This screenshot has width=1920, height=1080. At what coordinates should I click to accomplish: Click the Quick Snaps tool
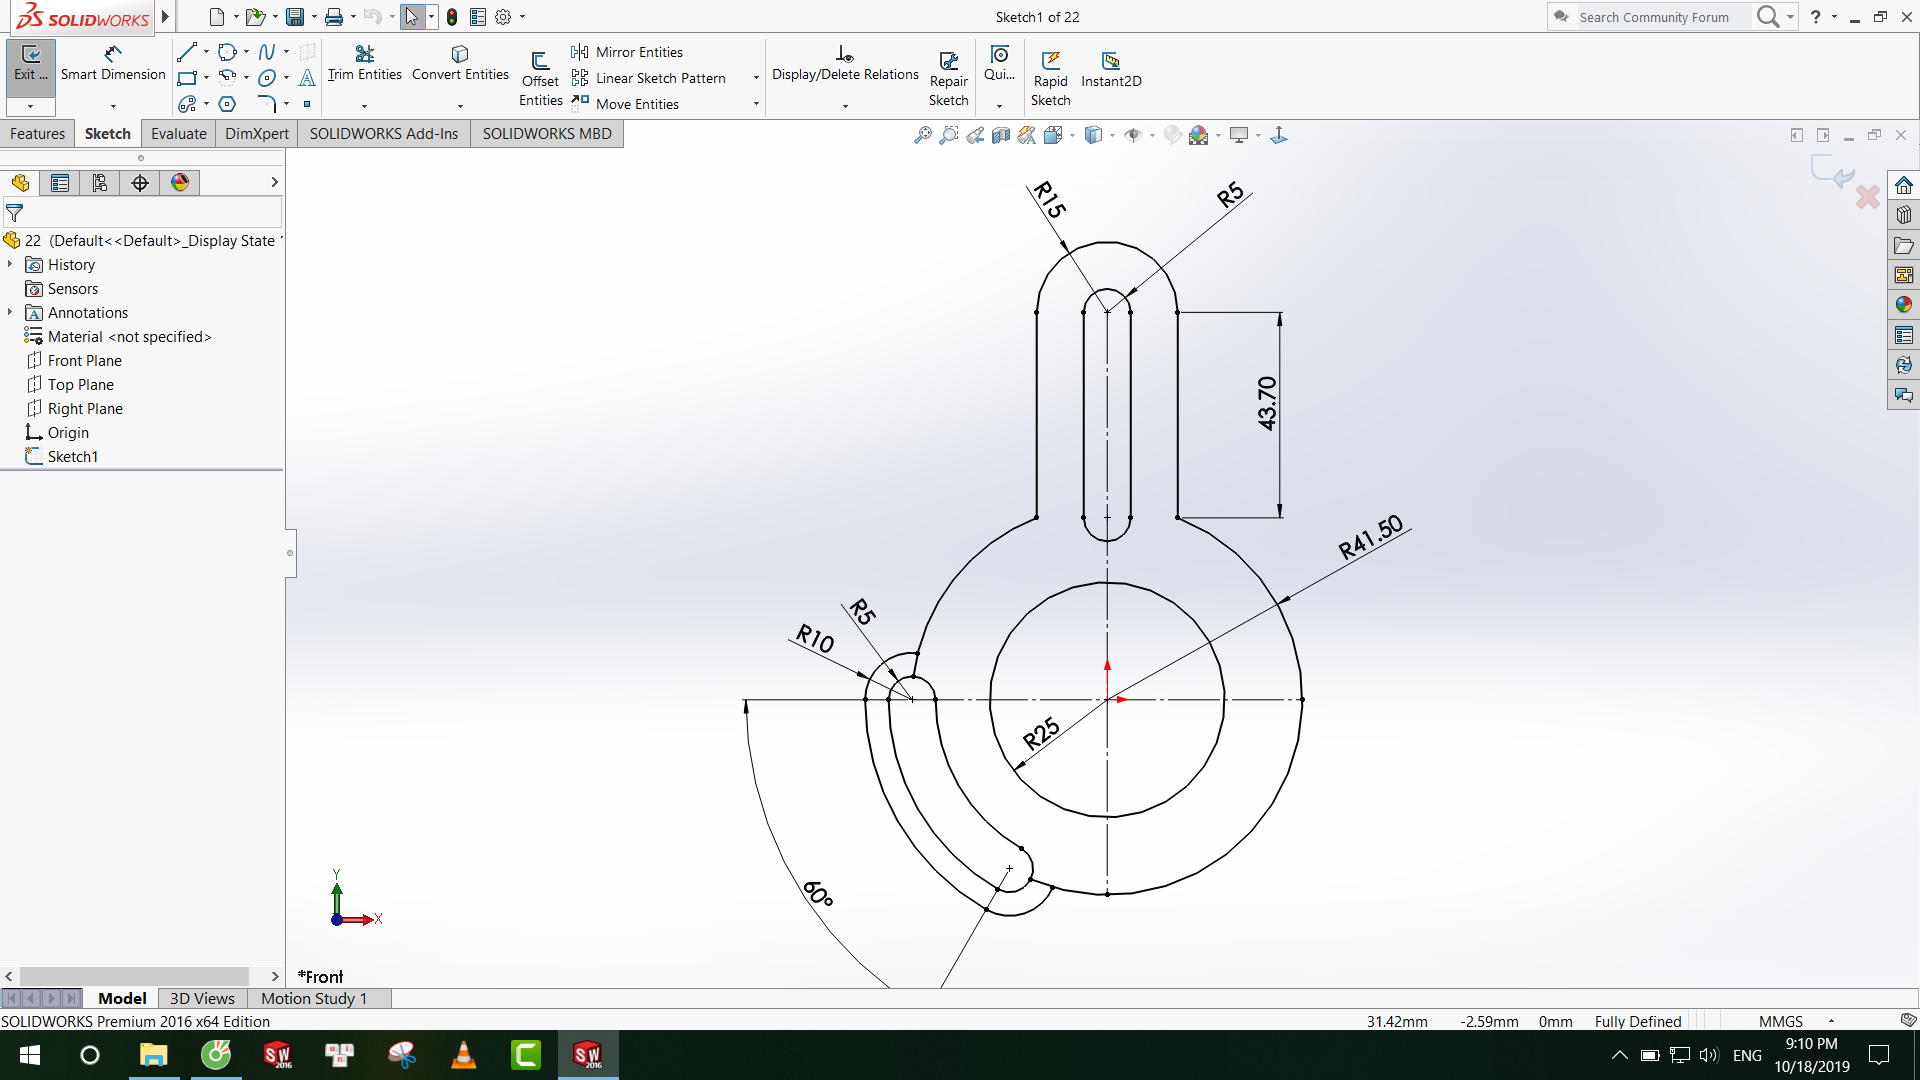pyautogui.click(x=999, y=63)
